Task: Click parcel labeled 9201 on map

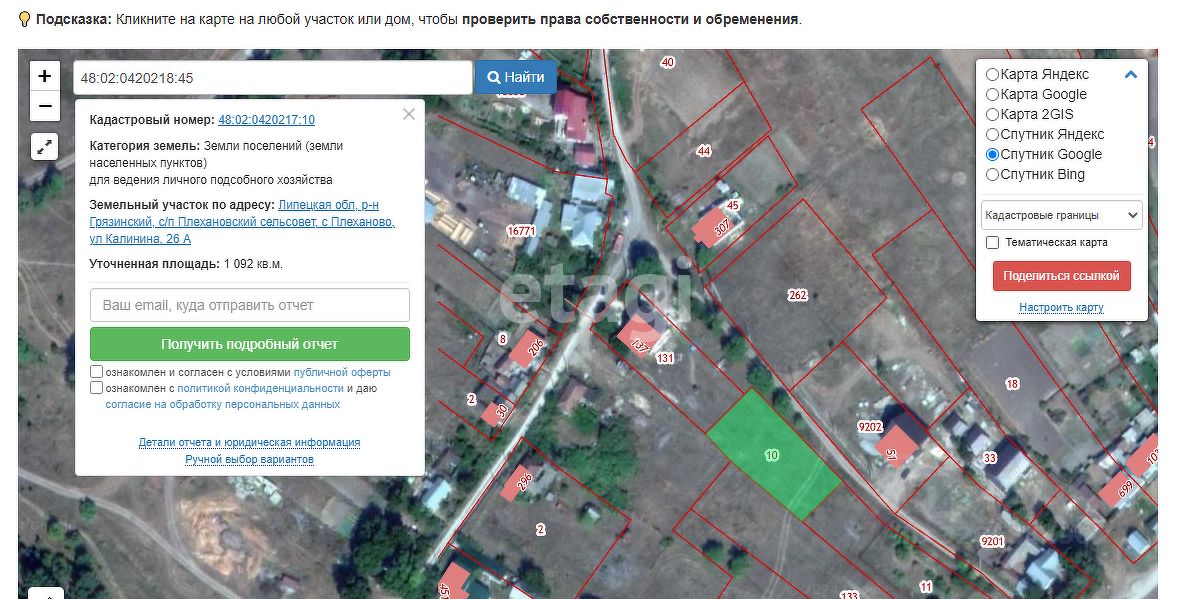Action: (992, 541)
